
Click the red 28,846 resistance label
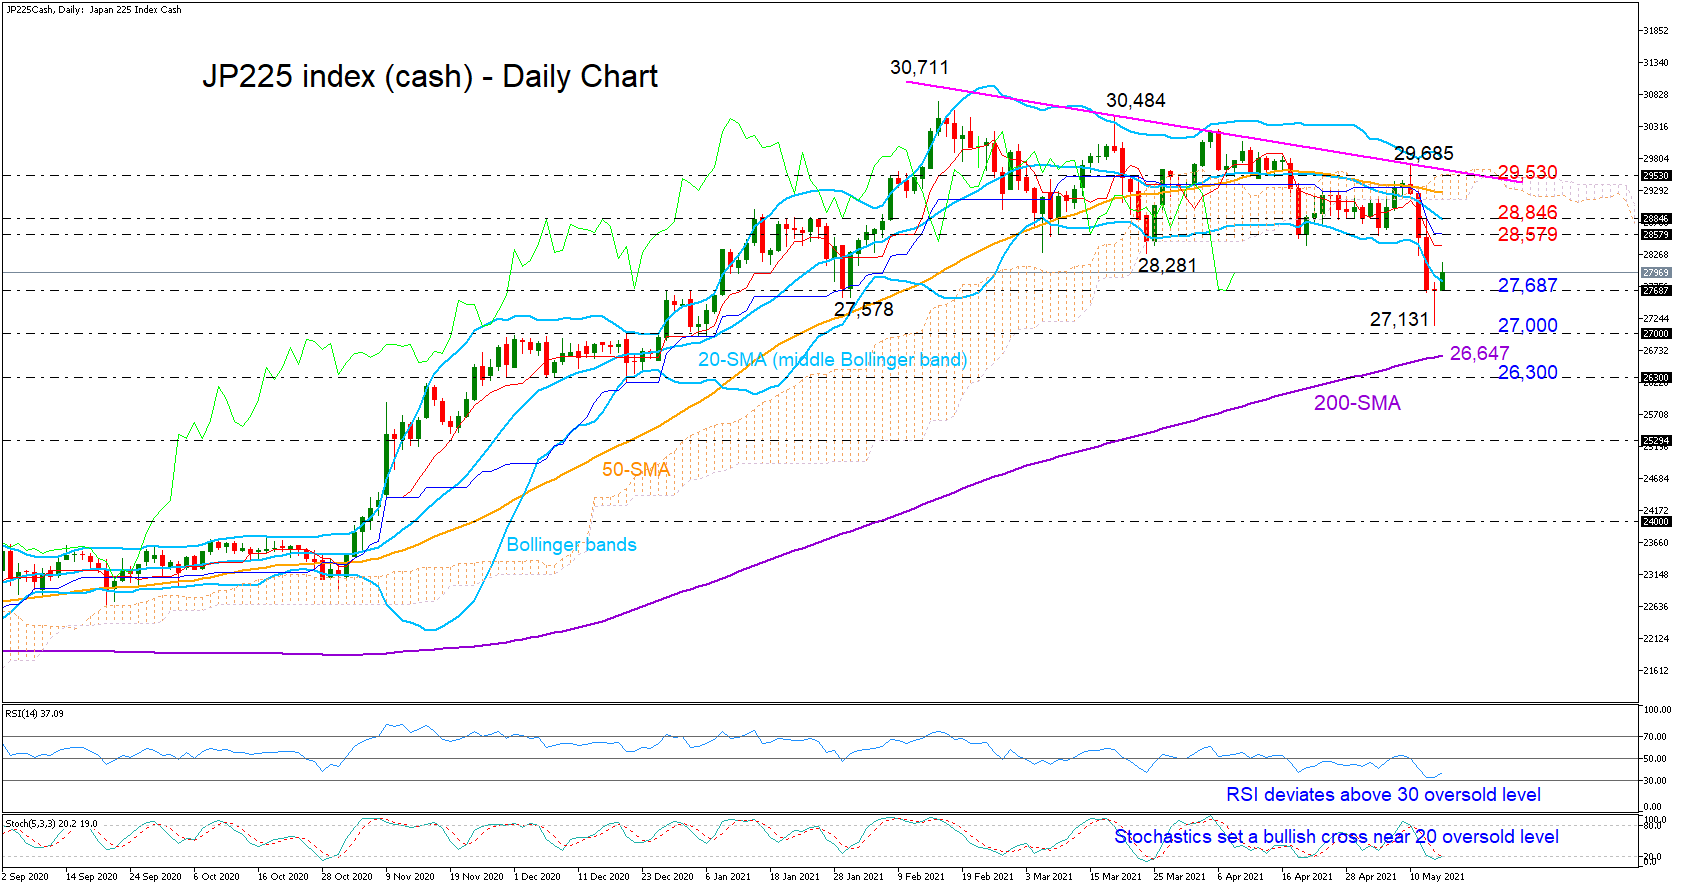pos(1527,212)
